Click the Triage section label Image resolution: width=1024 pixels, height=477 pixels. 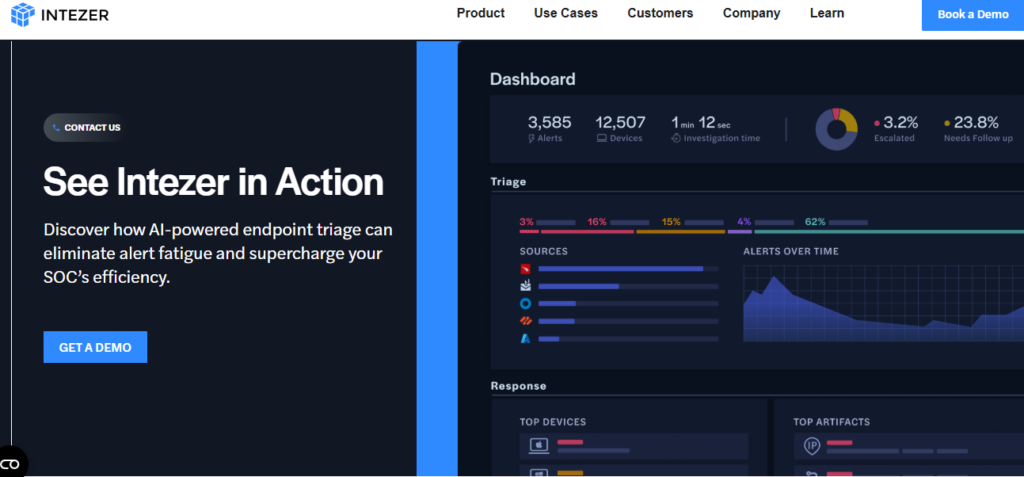[508, 182]
